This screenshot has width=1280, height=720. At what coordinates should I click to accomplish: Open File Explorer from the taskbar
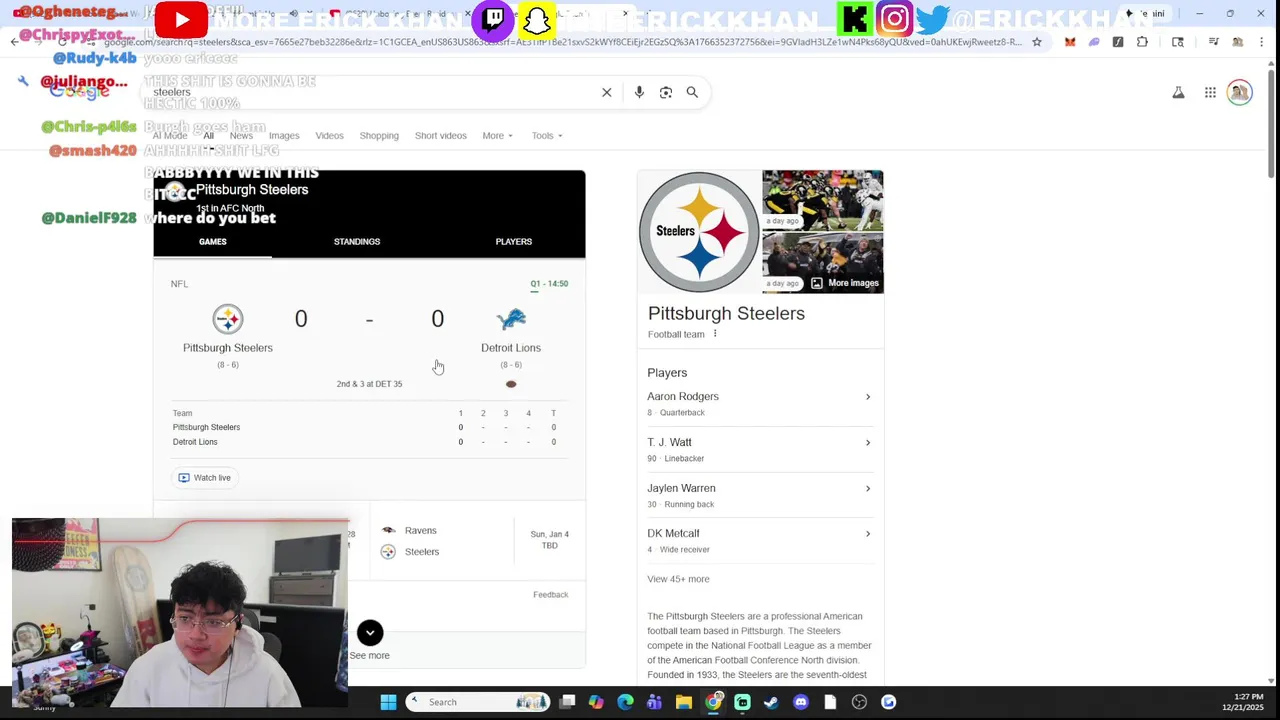[x=683, y=702]
